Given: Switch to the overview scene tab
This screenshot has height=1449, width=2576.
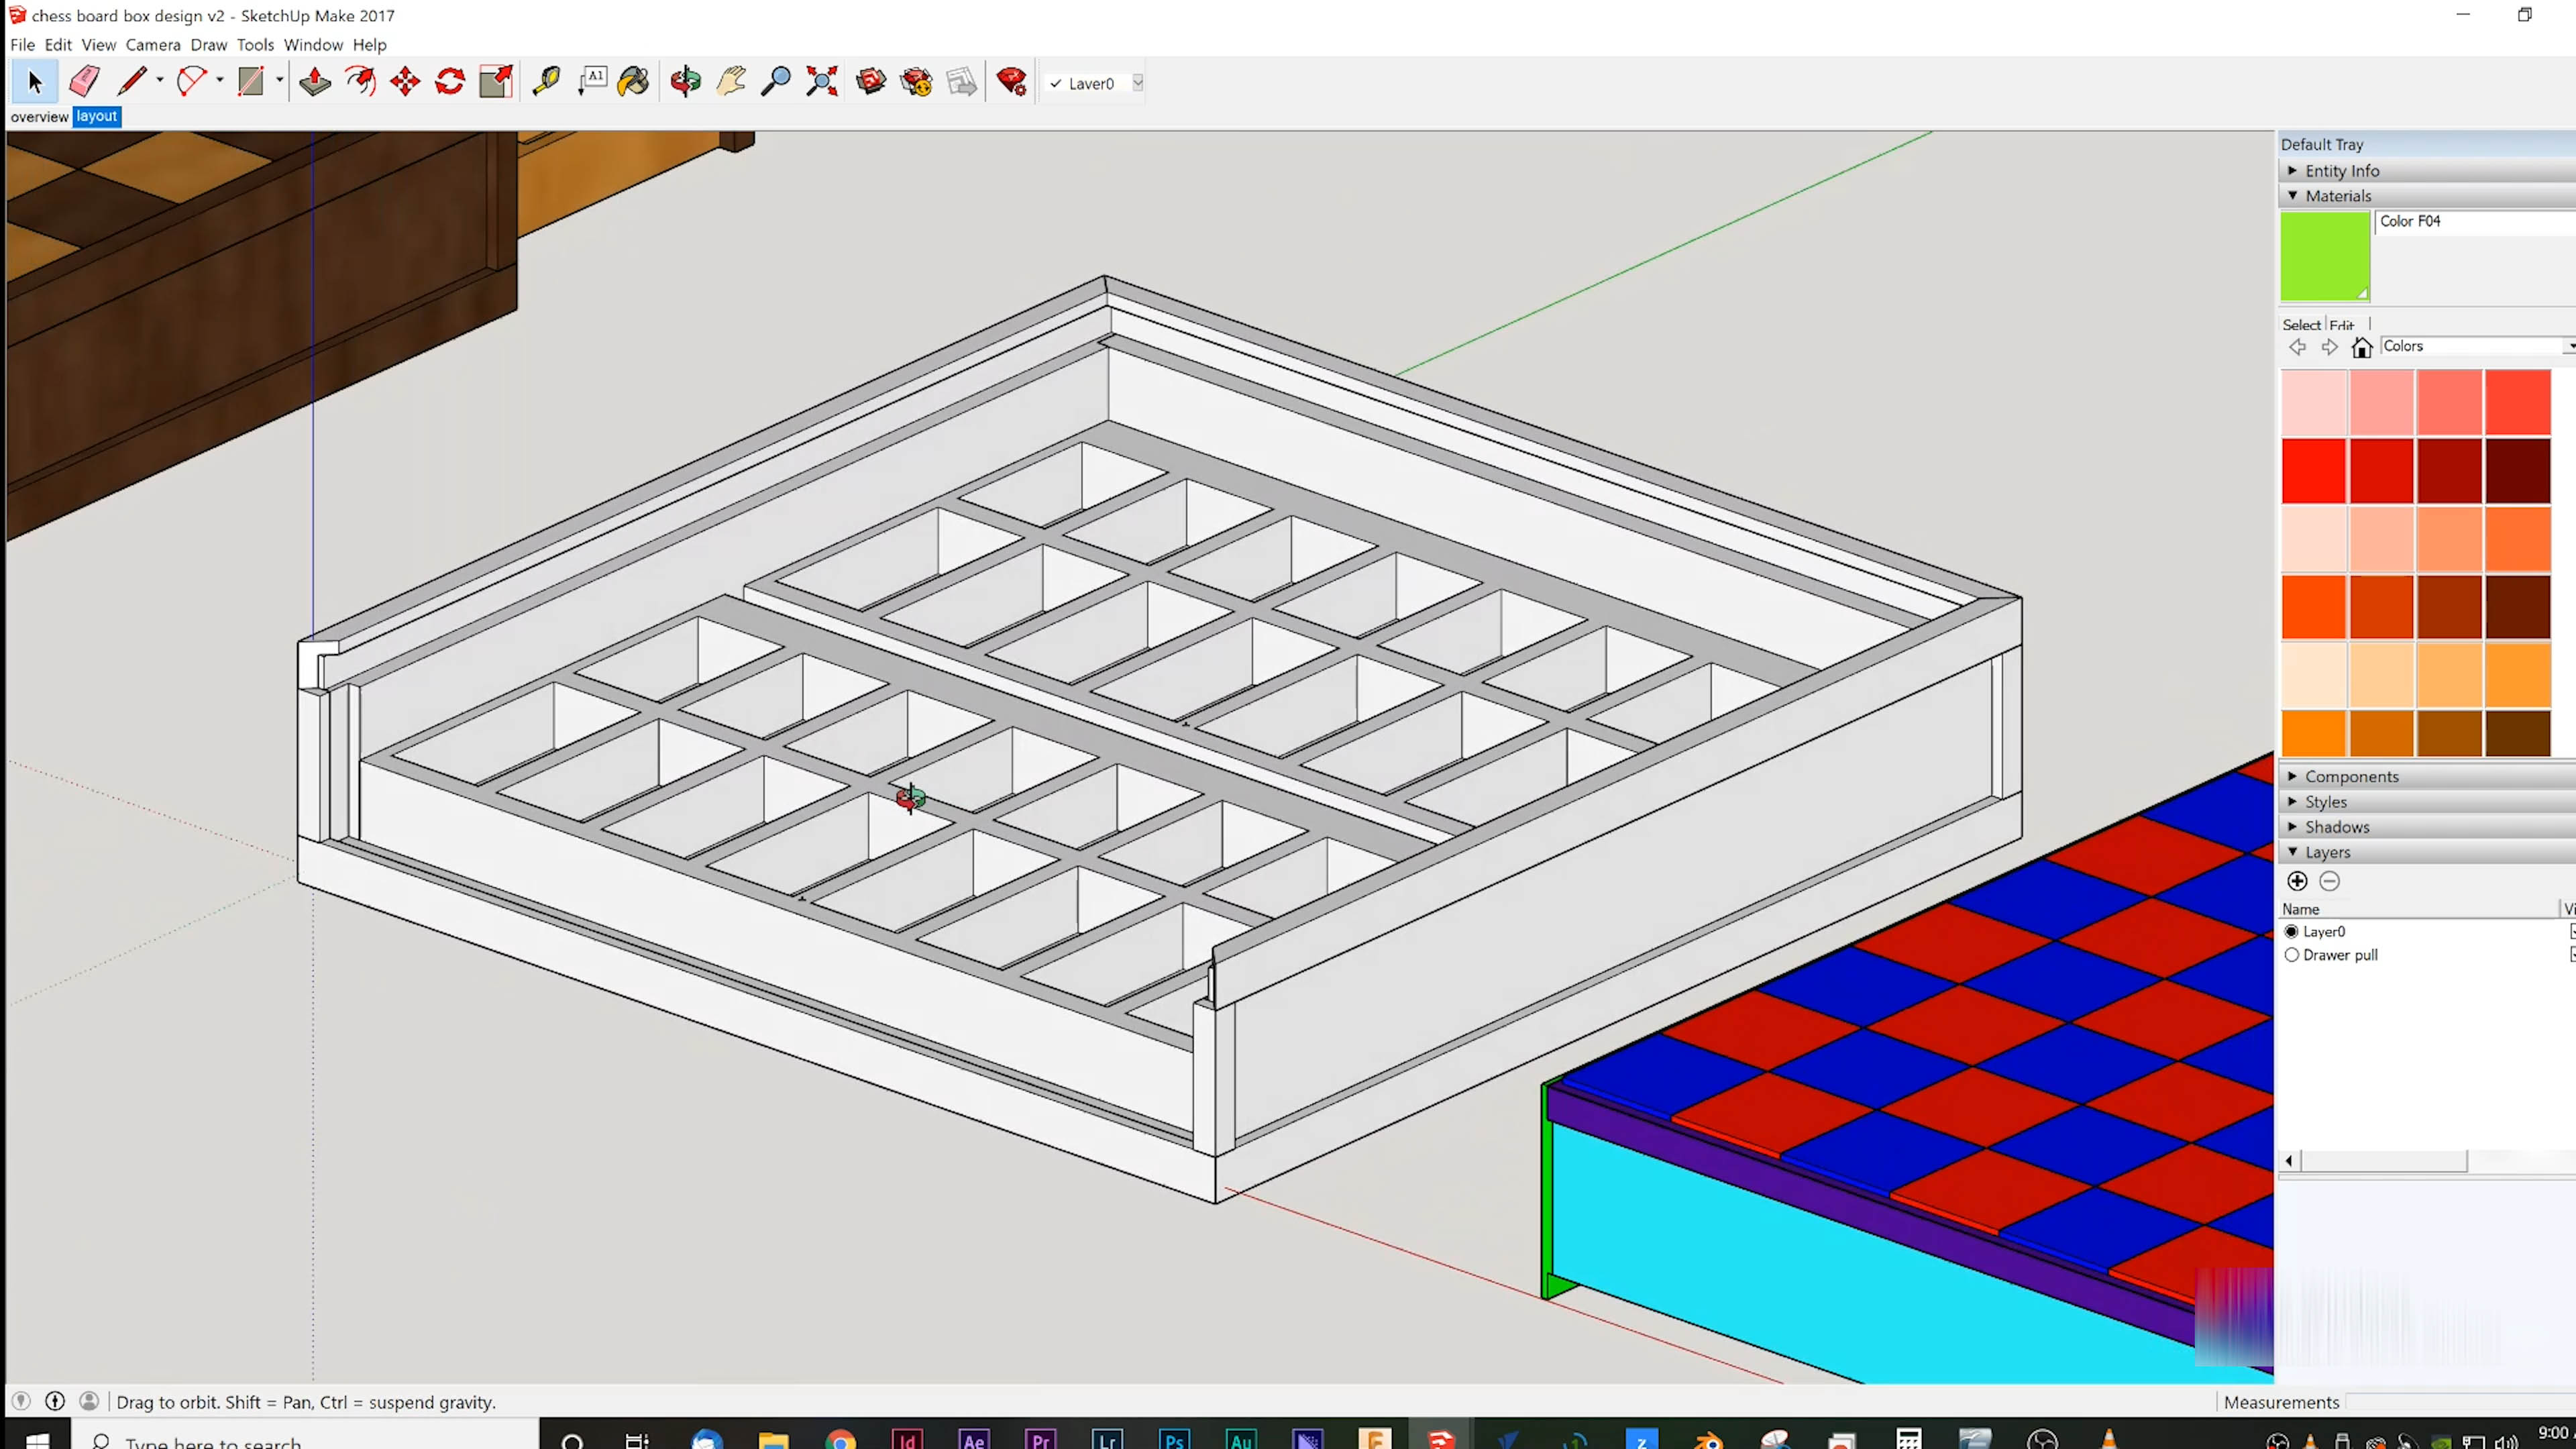Looking at the screenshot, I should 39,117.
